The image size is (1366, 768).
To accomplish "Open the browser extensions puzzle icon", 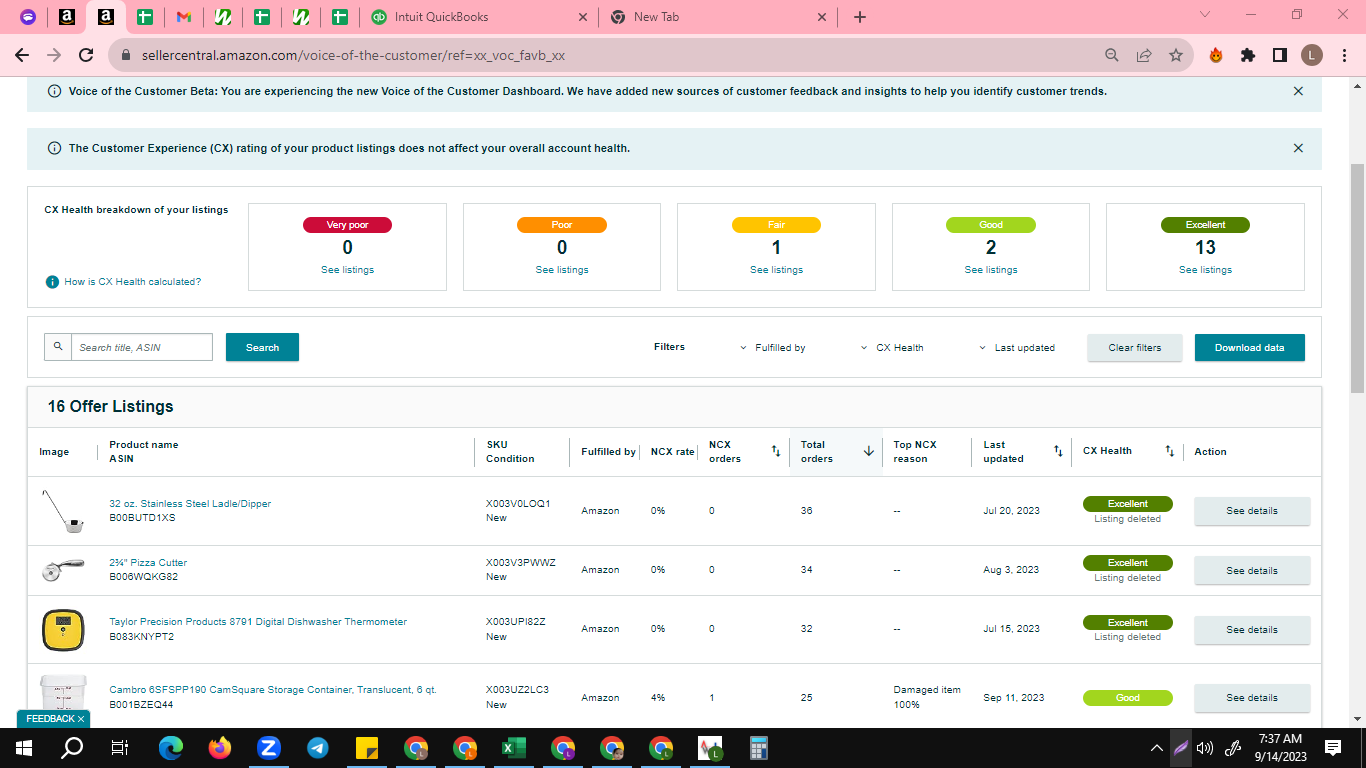I will pos(1247,55).
